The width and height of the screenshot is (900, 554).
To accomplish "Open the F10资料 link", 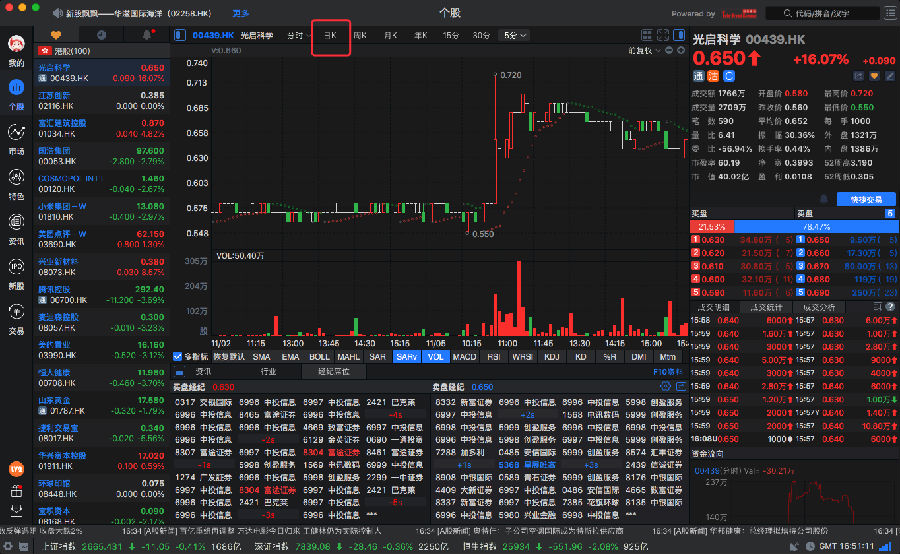I will pyautogui.click(x=668, y=372).
